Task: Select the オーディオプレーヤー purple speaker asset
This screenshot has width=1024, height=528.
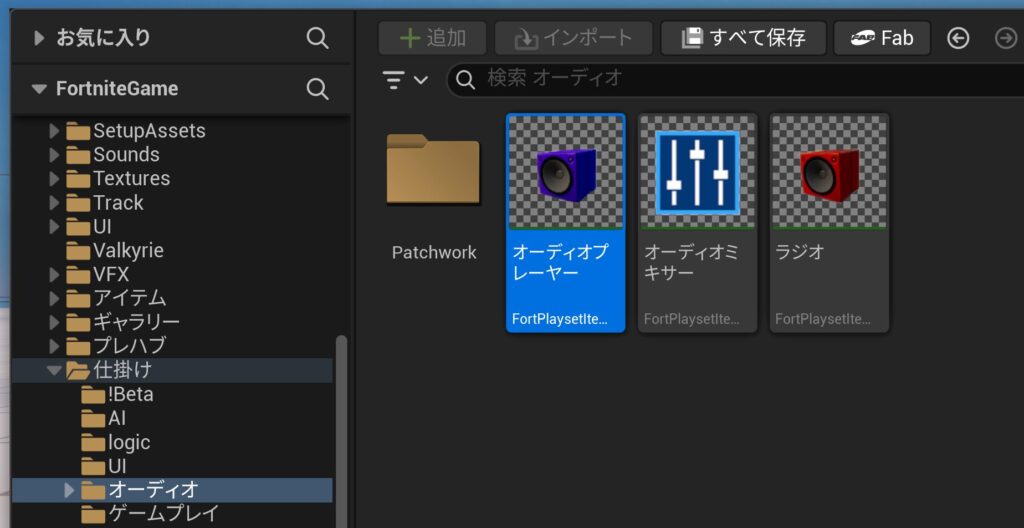Action: [566, 223]
